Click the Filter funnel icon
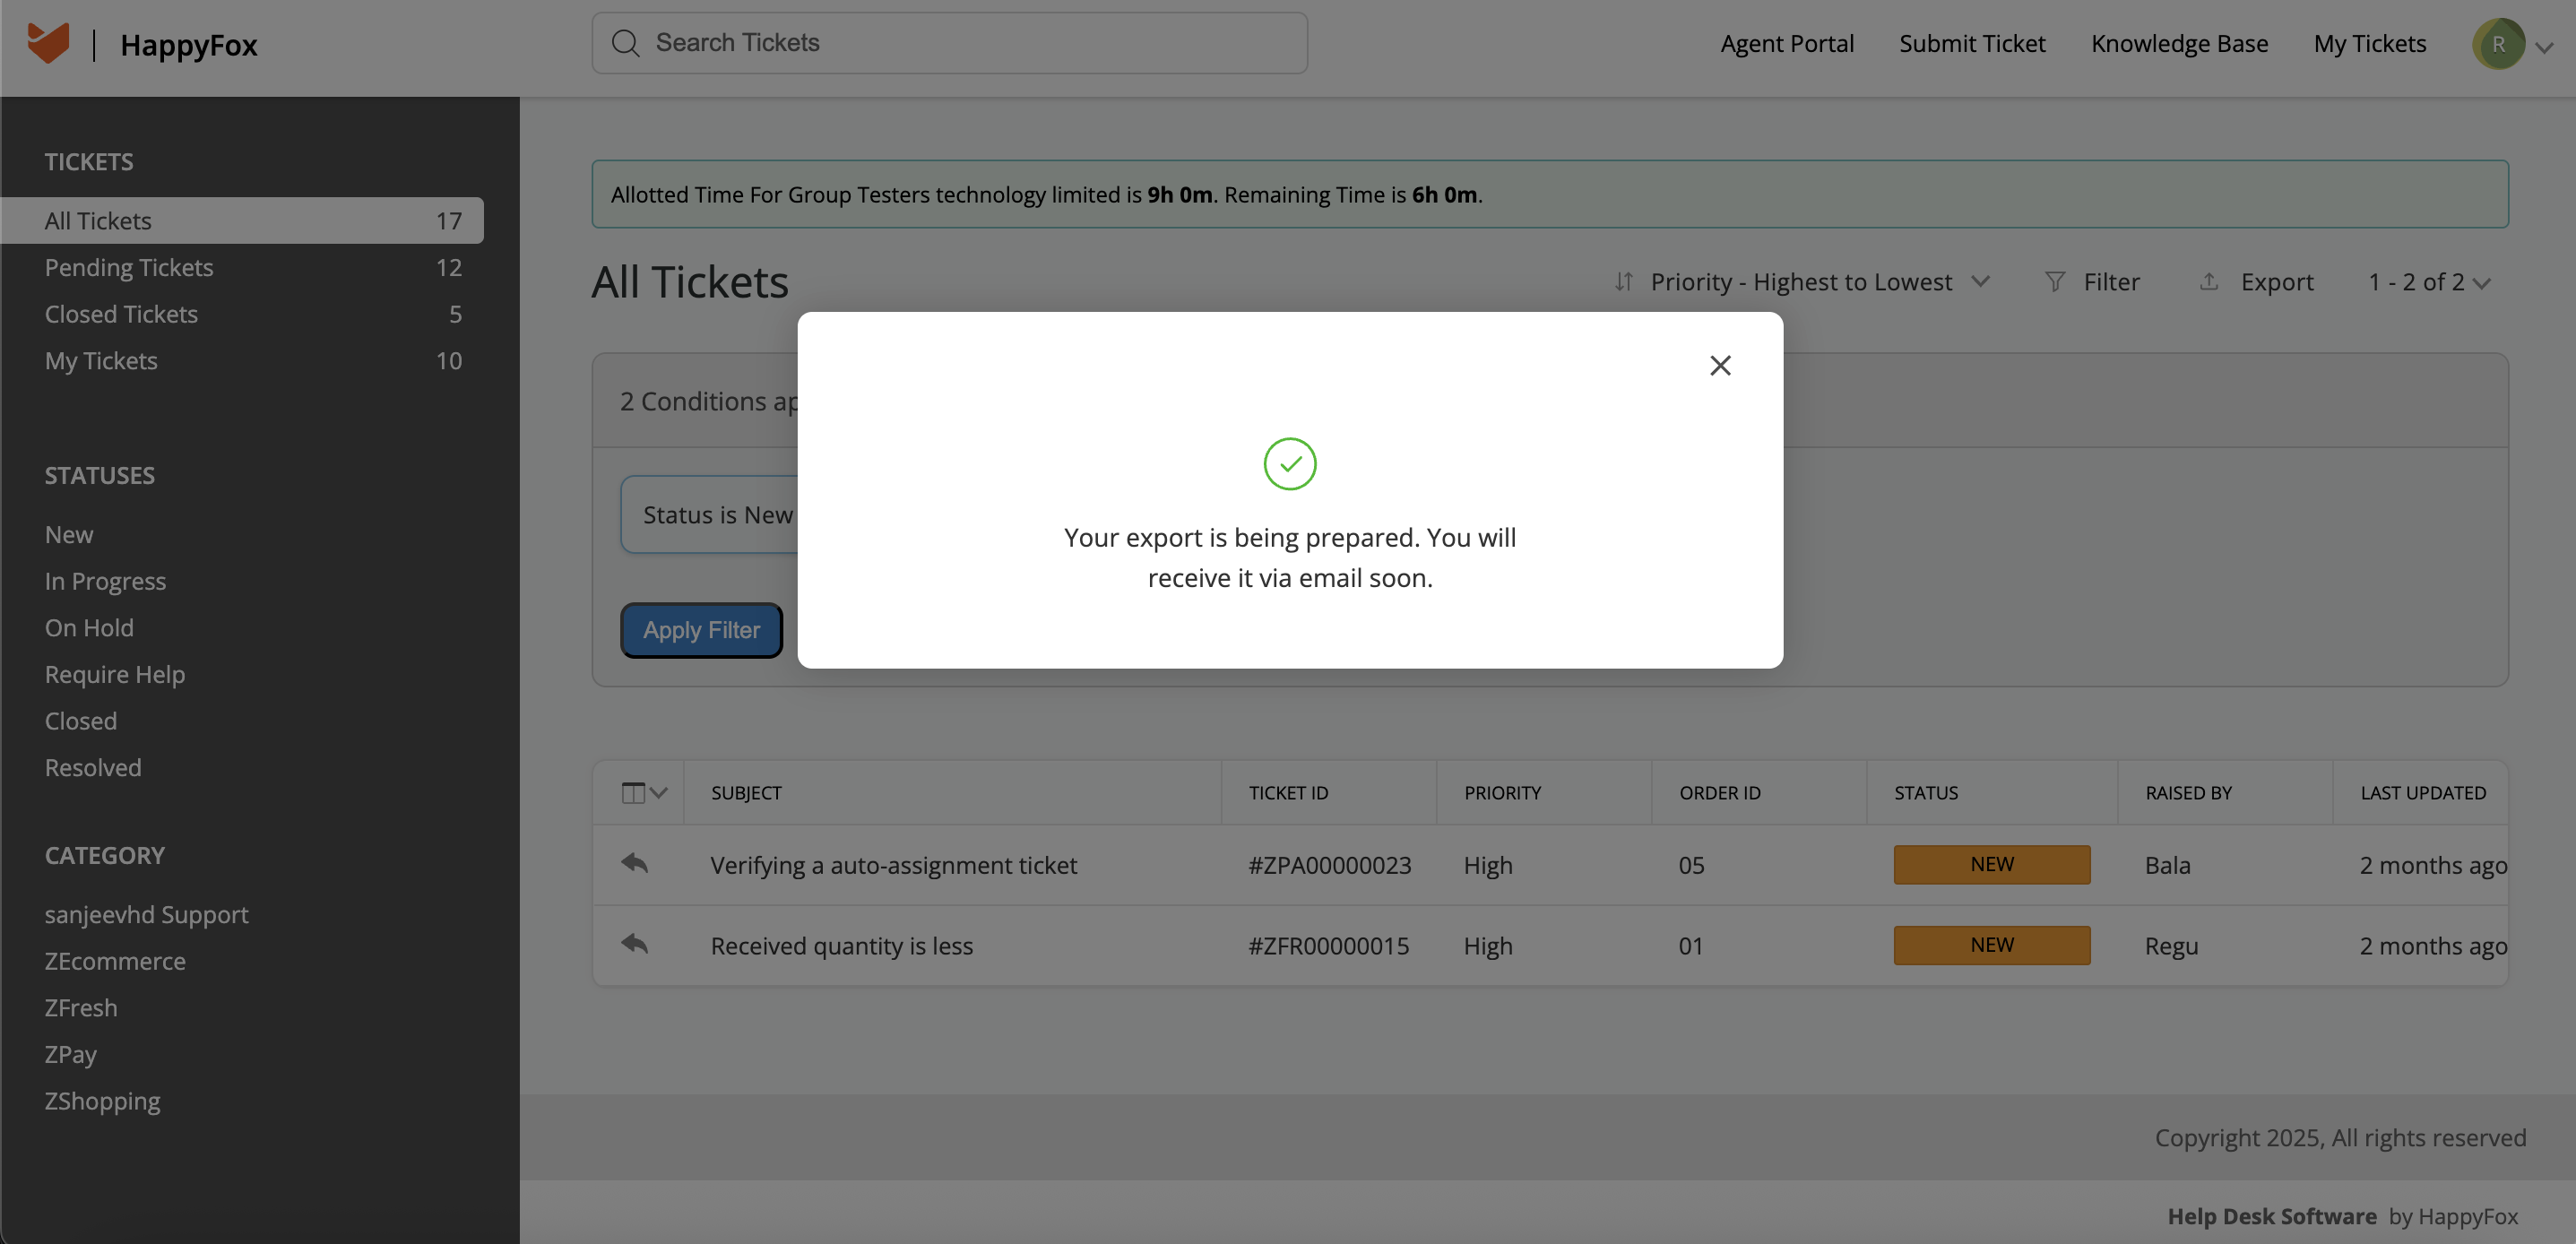The width and height of the screenshot is (2576, 1244). pyautogui.click(x=2055, y=282)
